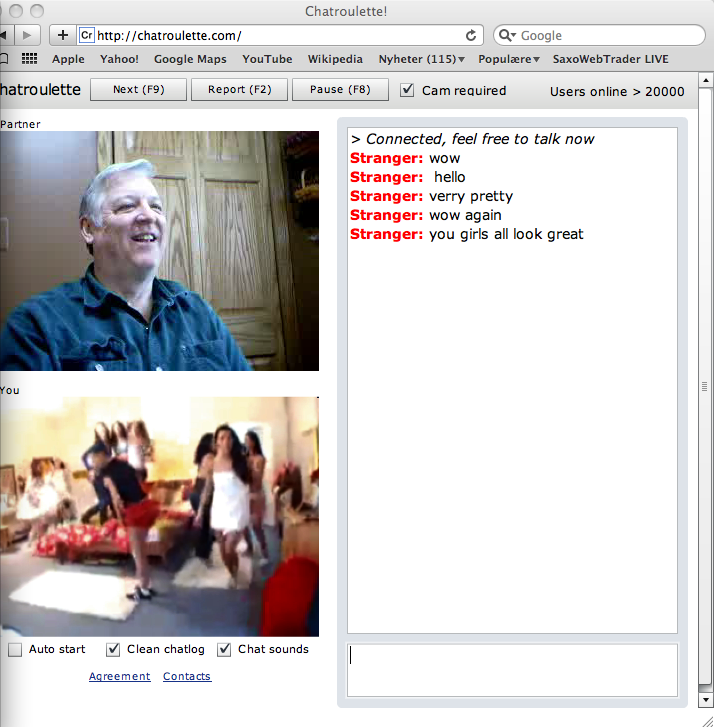Open the Apple bookmark
Image resolution: width=714 pixels, height=727 pixels.
pyautogui.click(x=68, y=59)
